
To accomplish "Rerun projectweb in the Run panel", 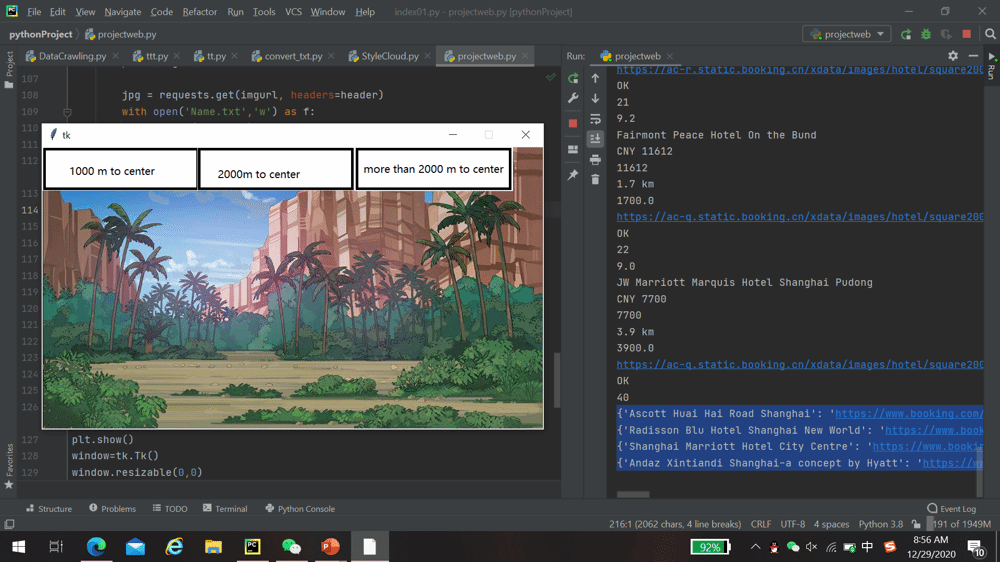I will (x=573, y=78).
